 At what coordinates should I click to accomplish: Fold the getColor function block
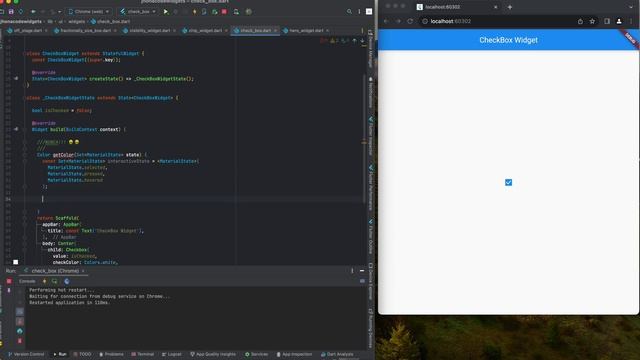pyautogui.click(x=25, y=155)
